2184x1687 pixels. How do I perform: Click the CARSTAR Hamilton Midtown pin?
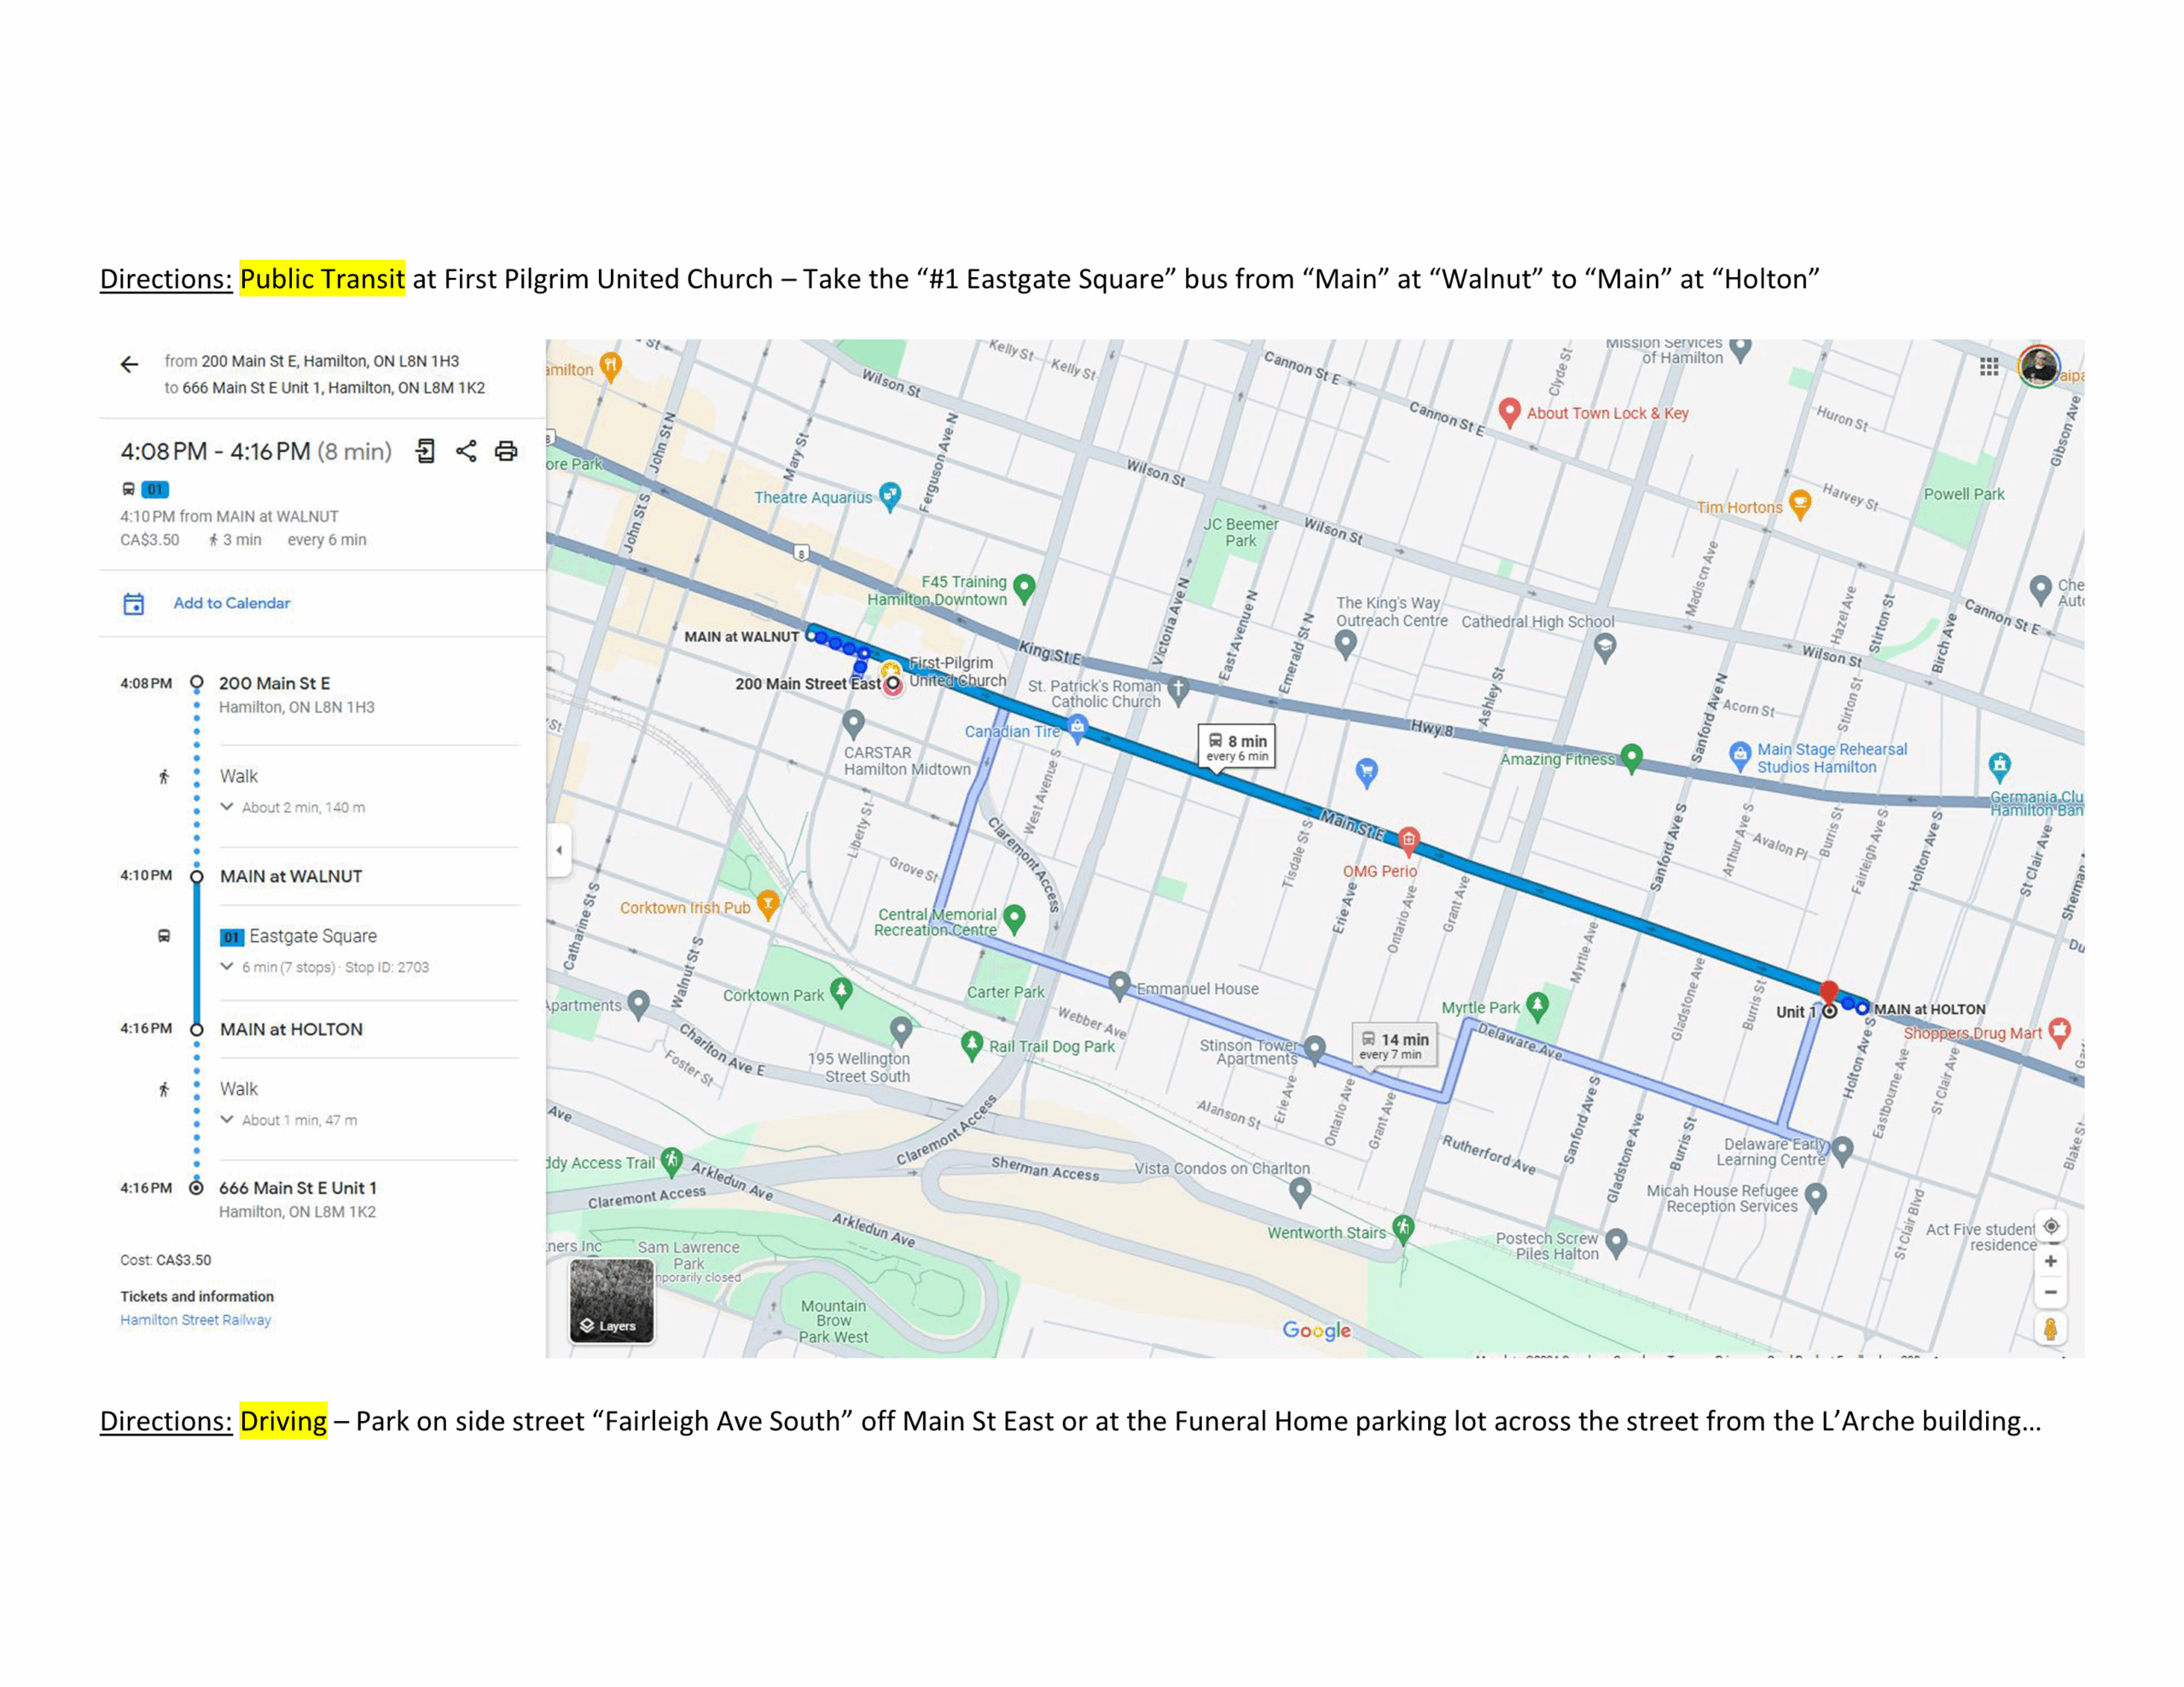point(853,723)
